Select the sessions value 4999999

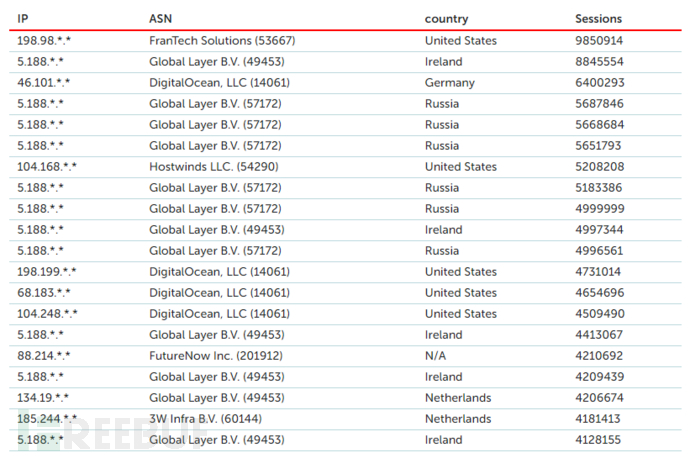[599, 209]
